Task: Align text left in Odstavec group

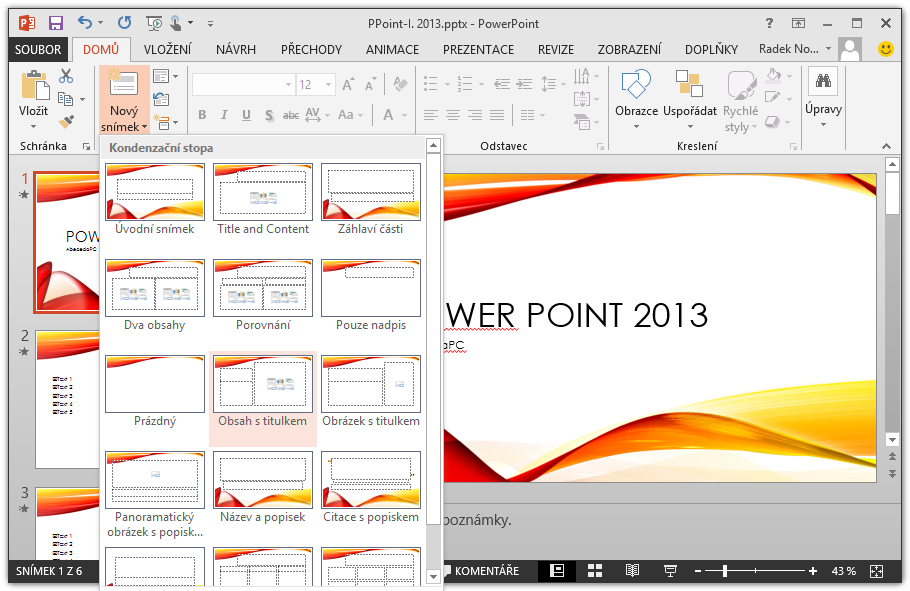Action: coord(431,115)
